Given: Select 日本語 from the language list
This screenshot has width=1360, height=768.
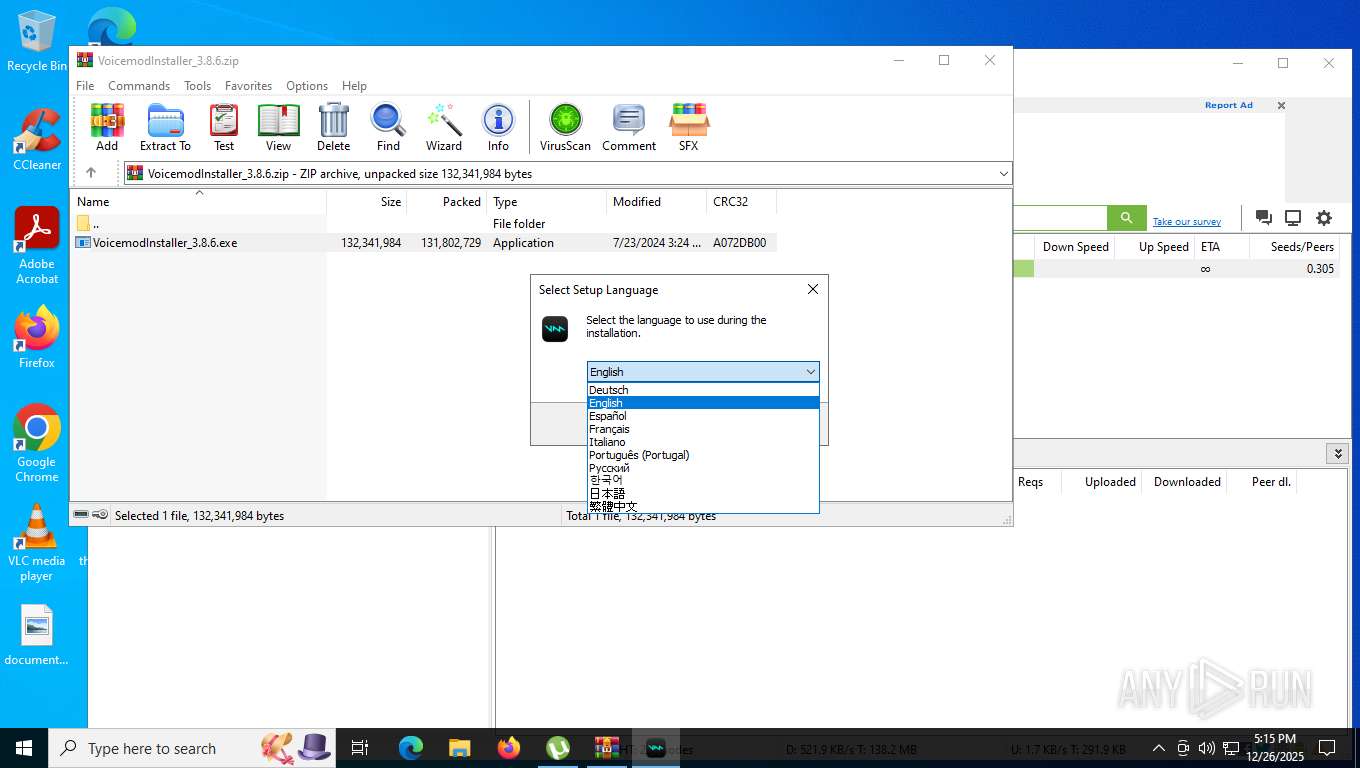Looking at the screenshot, I should pyautogui.click(x=703, y=493).
